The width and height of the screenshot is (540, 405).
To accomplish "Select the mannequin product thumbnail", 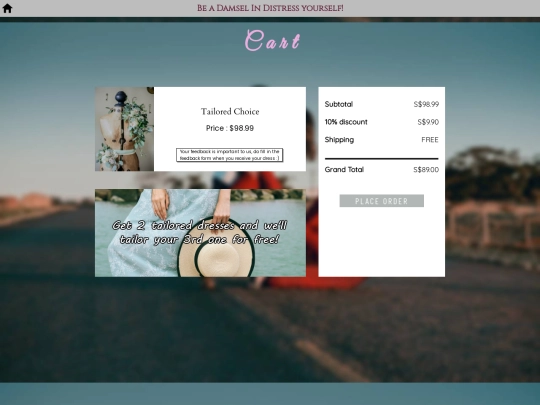I will coord(124,129).
